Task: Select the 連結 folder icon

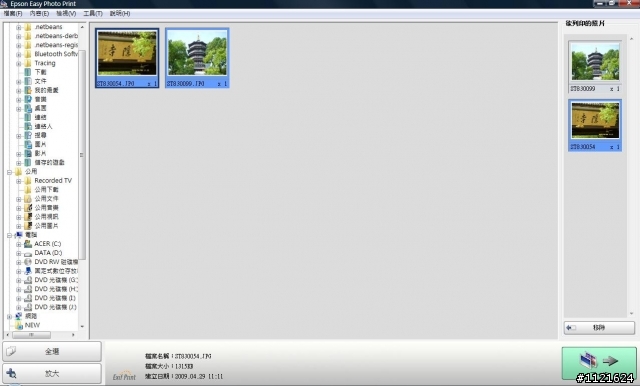Action: [28, 118]
